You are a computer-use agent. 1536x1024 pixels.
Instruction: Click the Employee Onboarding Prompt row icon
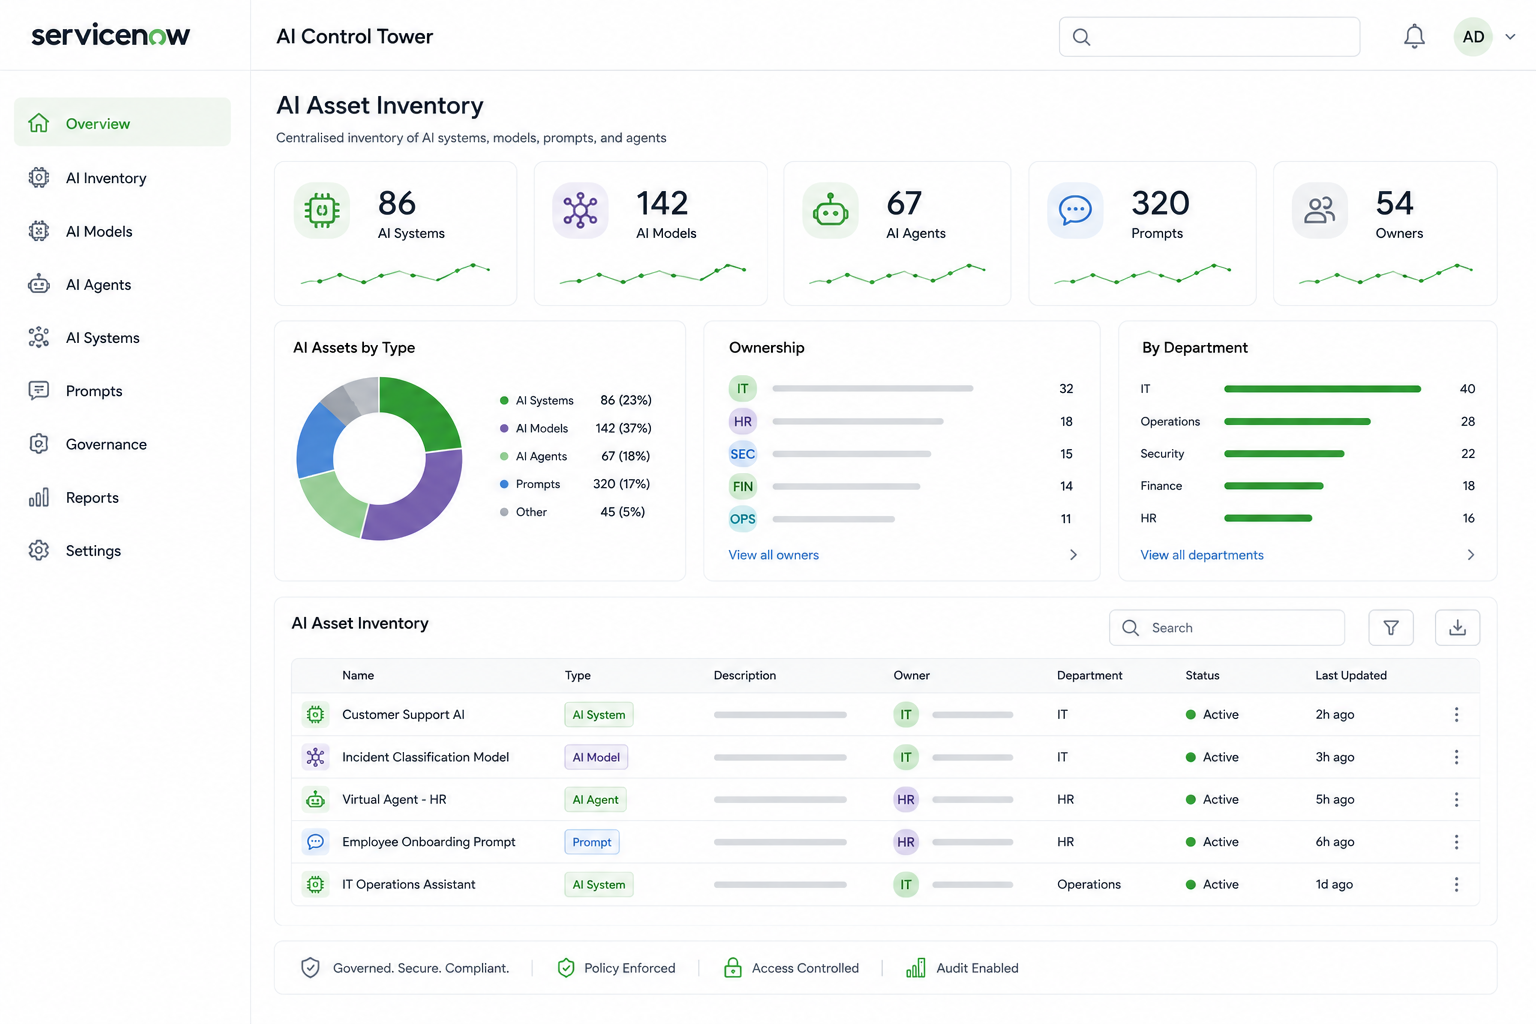[315, 842]
